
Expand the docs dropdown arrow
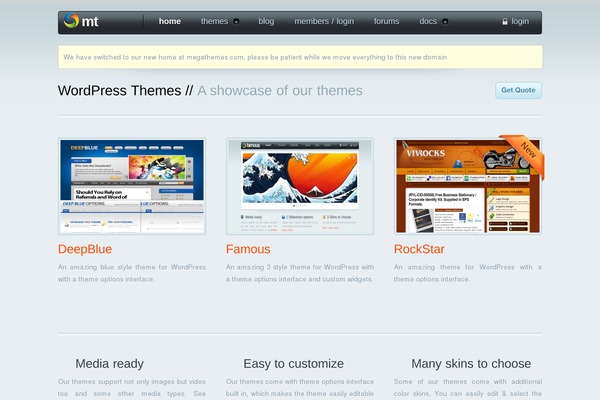pyautogui.click(x=445, y=22)
